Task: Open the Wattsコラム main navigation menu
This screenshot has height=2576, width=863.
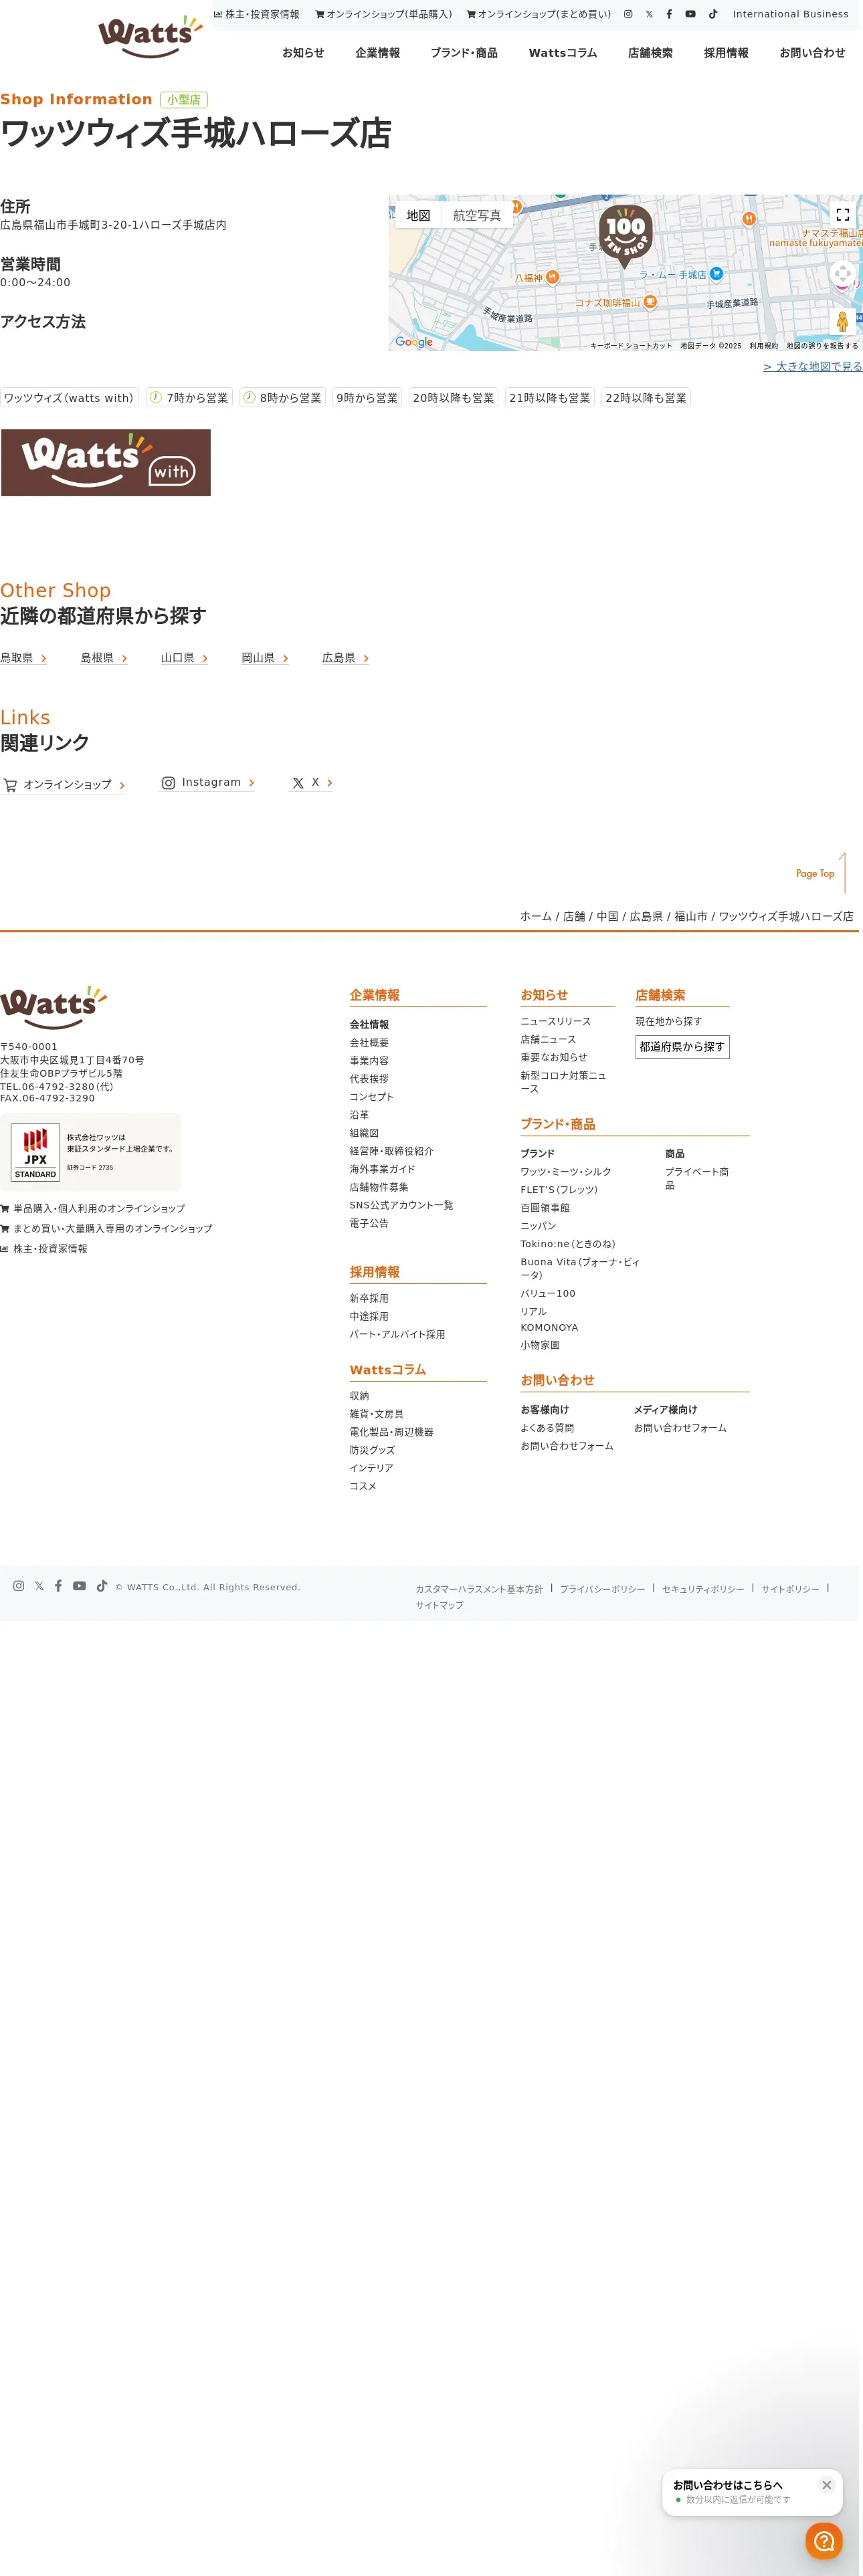Action: (x=563, y=53)
